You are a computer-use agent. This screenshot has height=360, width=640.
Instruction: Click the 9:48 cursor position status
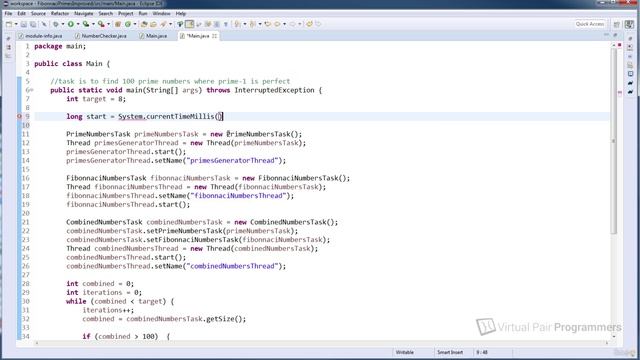point(482,352)
